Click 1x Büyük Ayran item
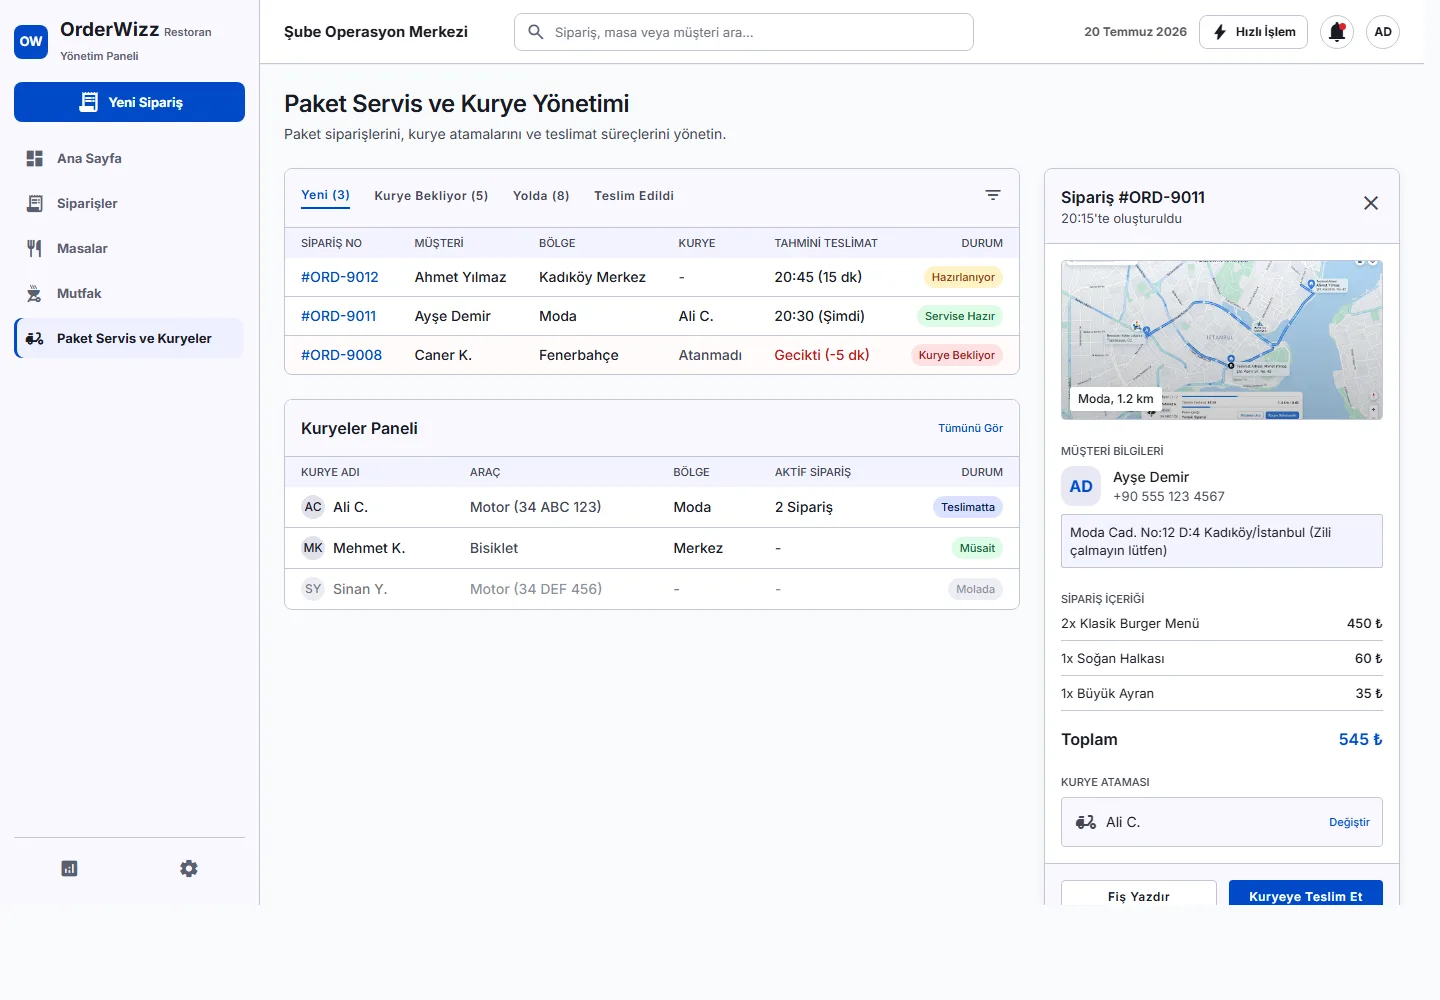 tap(1108, 693)
